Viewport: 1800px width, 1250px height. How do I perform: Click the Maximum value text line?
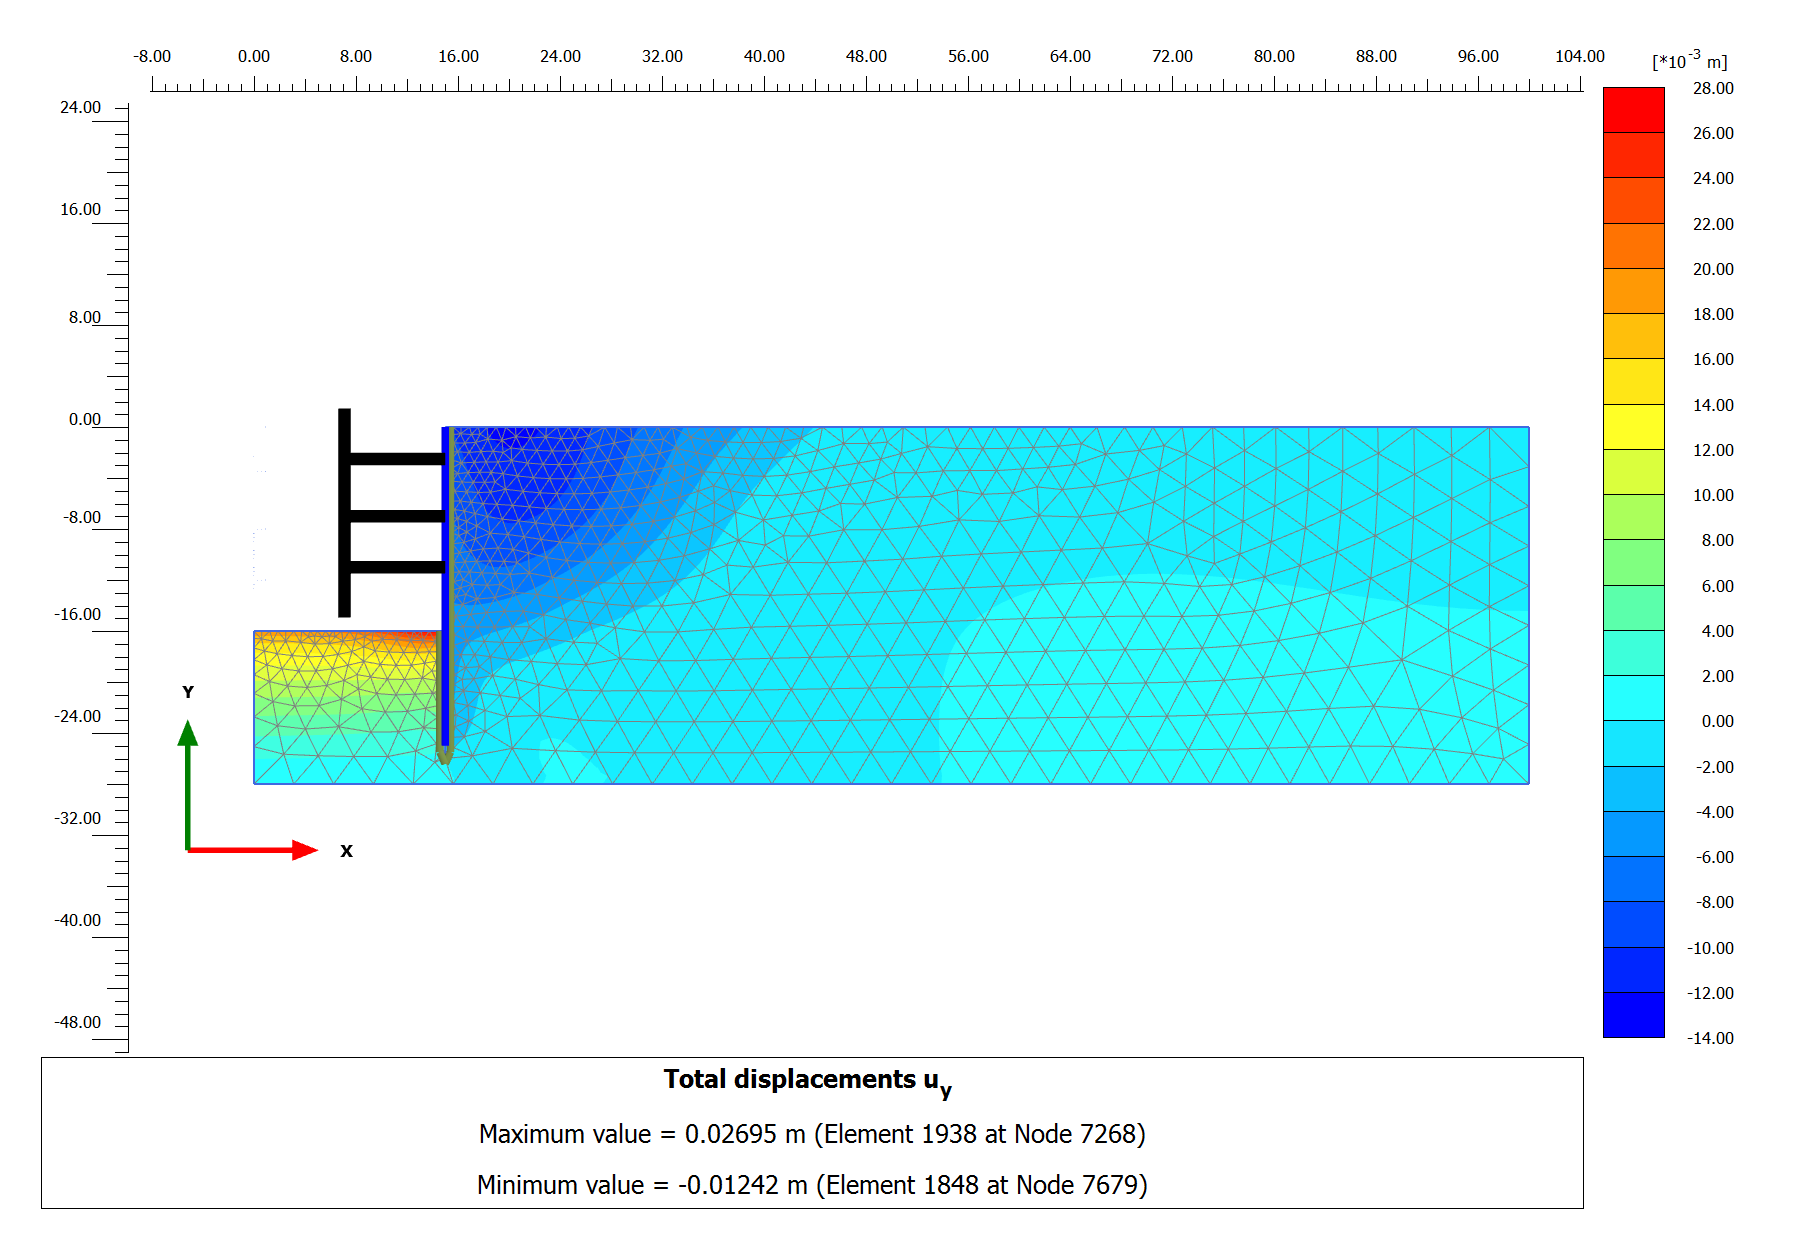pyautogui.click(x=811, y=1134)
